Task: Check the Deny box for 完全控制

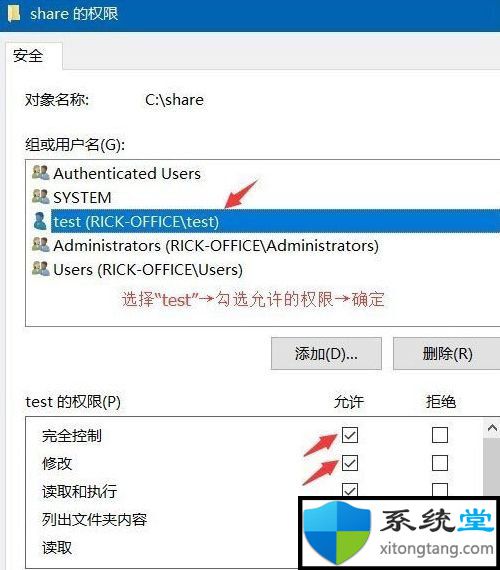Action: pos(440,435)
